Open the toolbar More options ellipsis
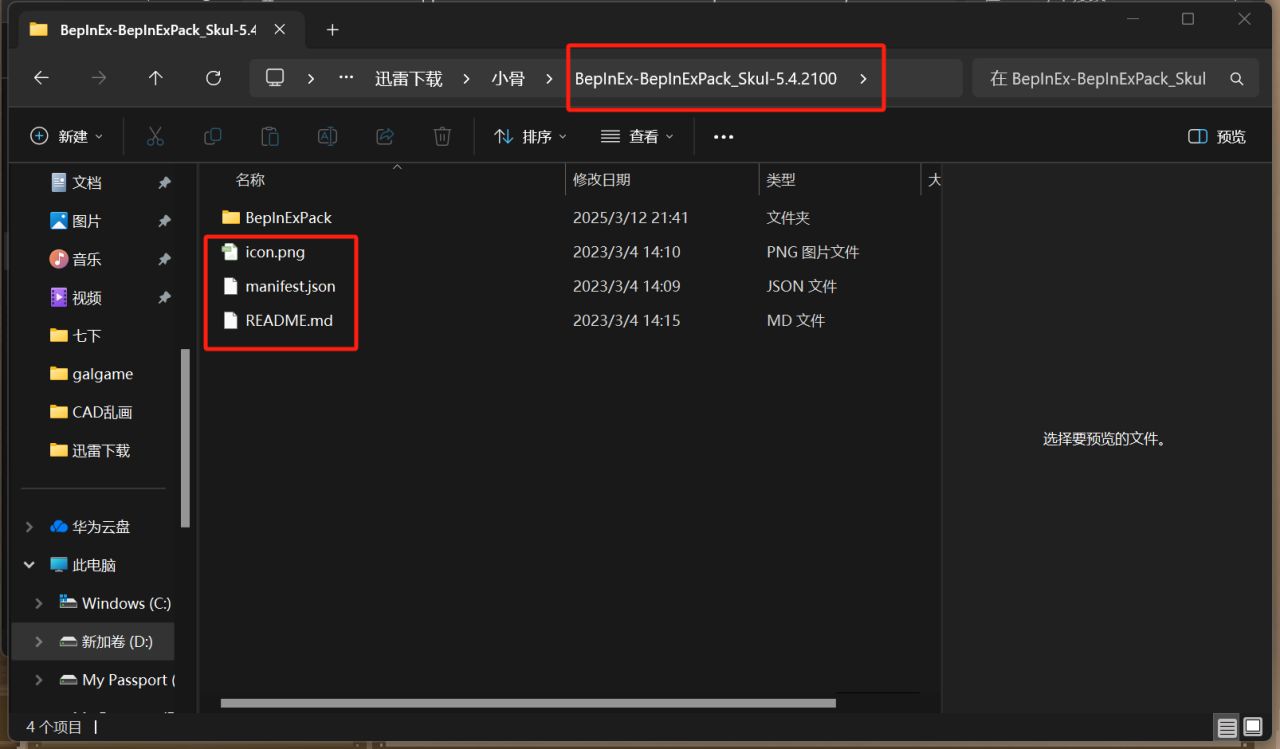The width and height of the screenshot is (1280, 749). pos(724,137)
